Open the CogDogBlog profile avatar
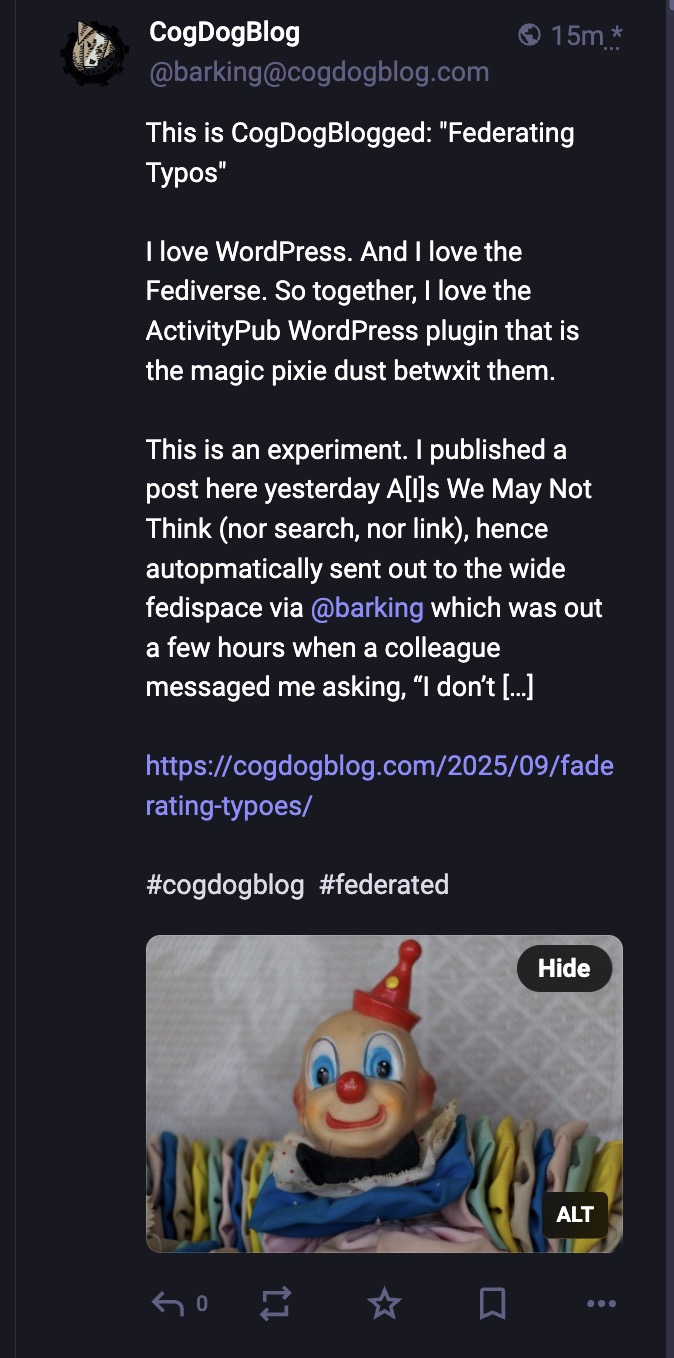Screen dimensions: 674x1358 [x=95, y=52]
